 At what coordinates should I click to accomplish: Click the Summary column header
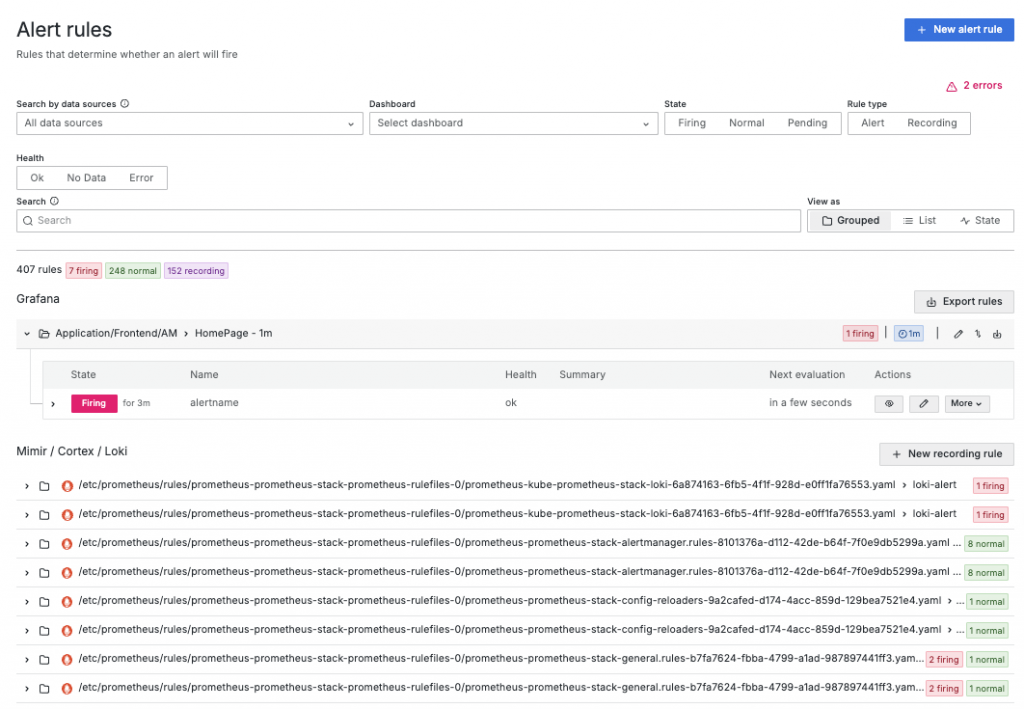[x=582, y=375]
